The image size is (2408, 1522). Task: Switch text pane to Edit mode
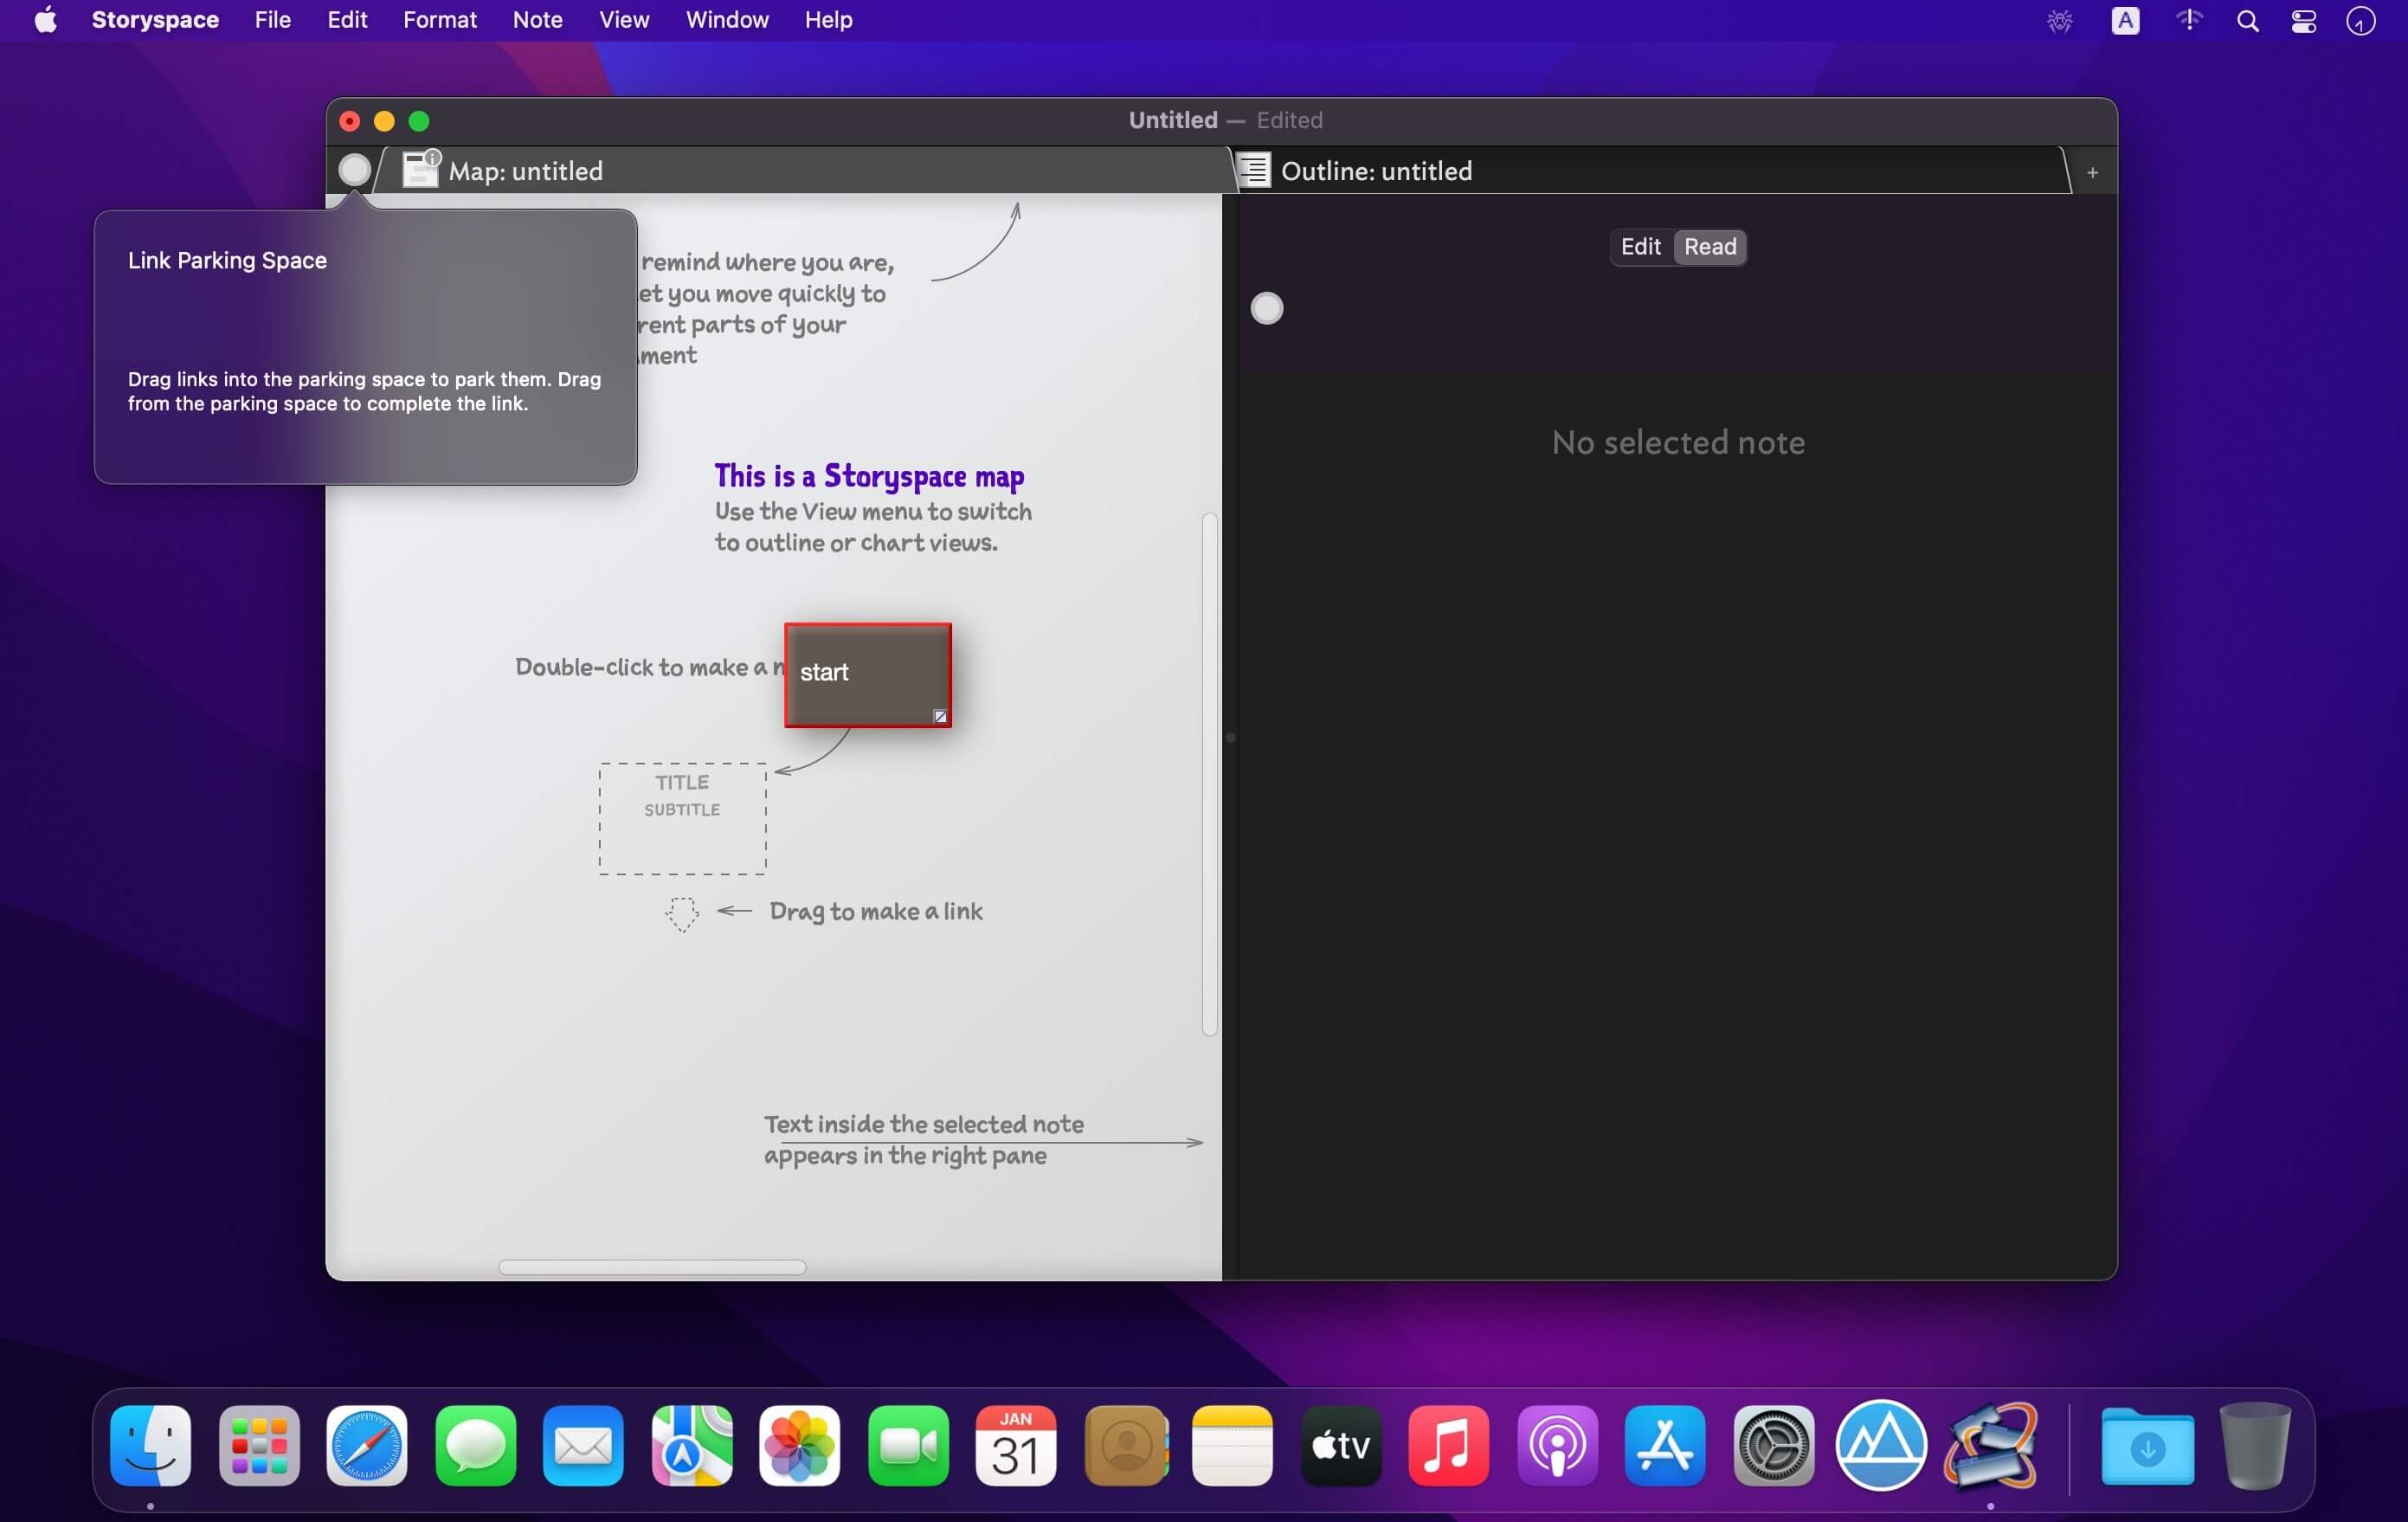pyautogui.click(x=1639, y=247)
